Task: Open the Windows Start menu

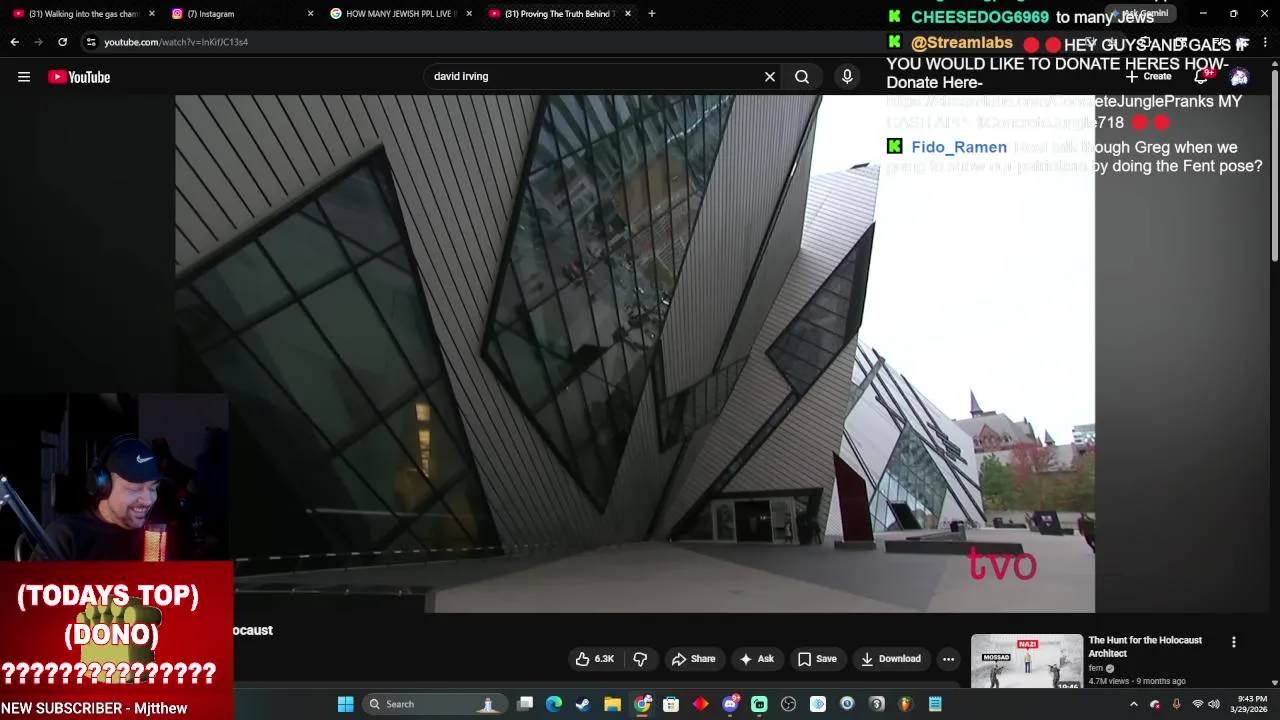Action: [x=345, y=704]
